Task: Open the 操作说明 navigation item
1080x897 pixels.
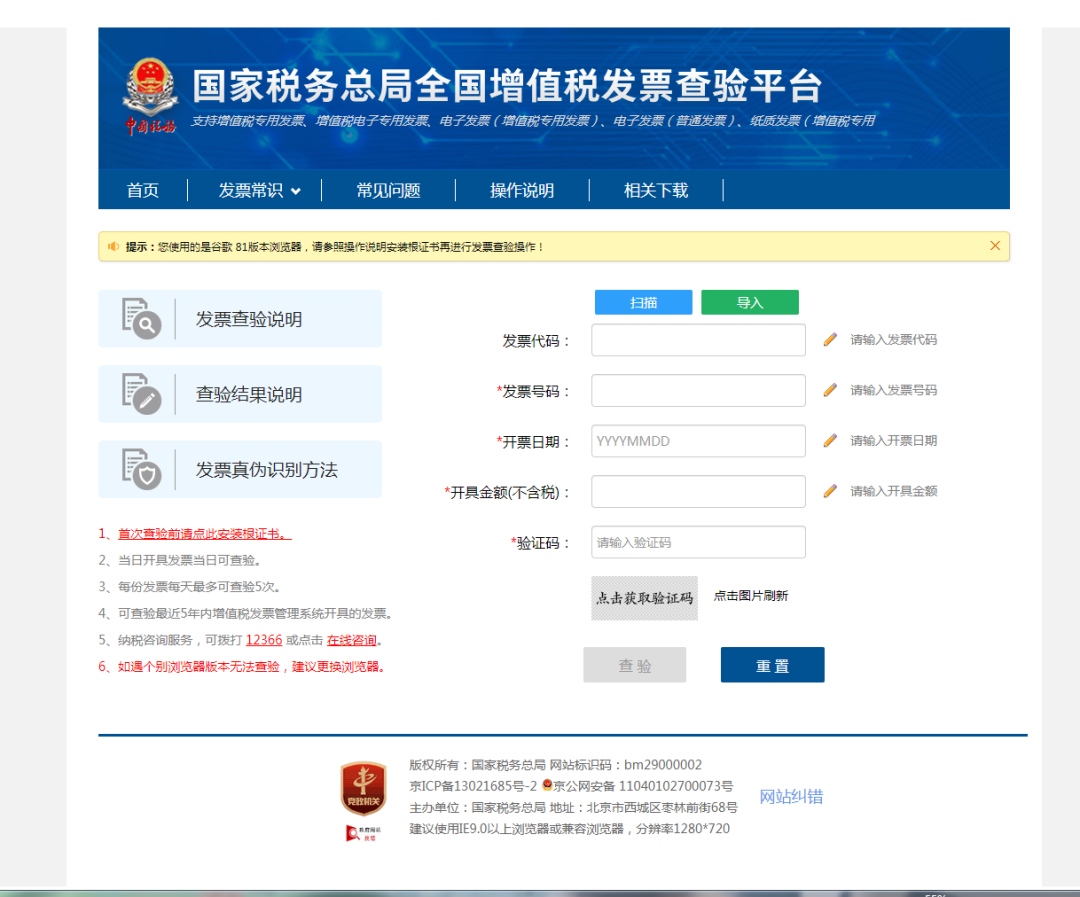Action: (x=522, y=190)
